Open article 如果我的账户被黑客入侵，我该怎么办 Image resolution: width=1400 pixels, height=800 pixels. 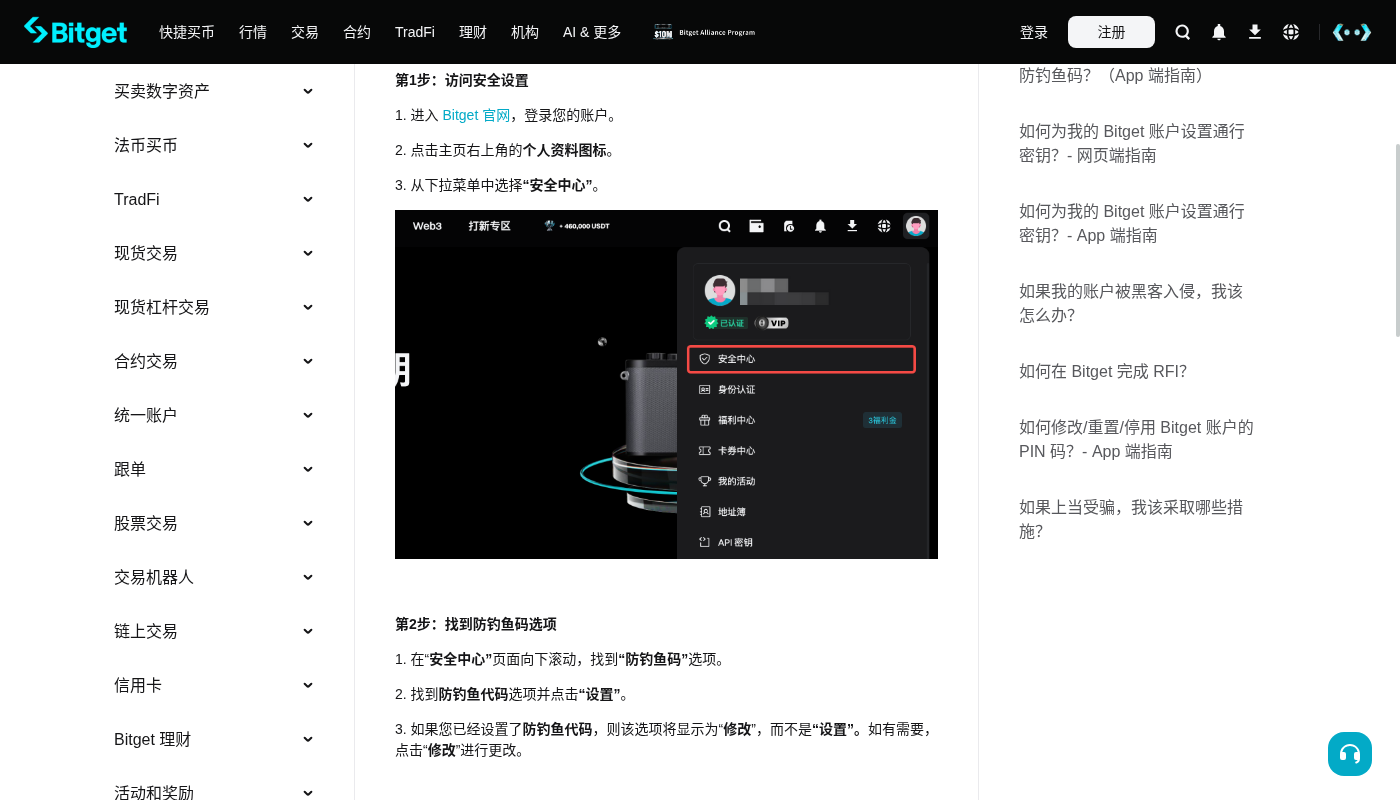tap(1131, 303)
